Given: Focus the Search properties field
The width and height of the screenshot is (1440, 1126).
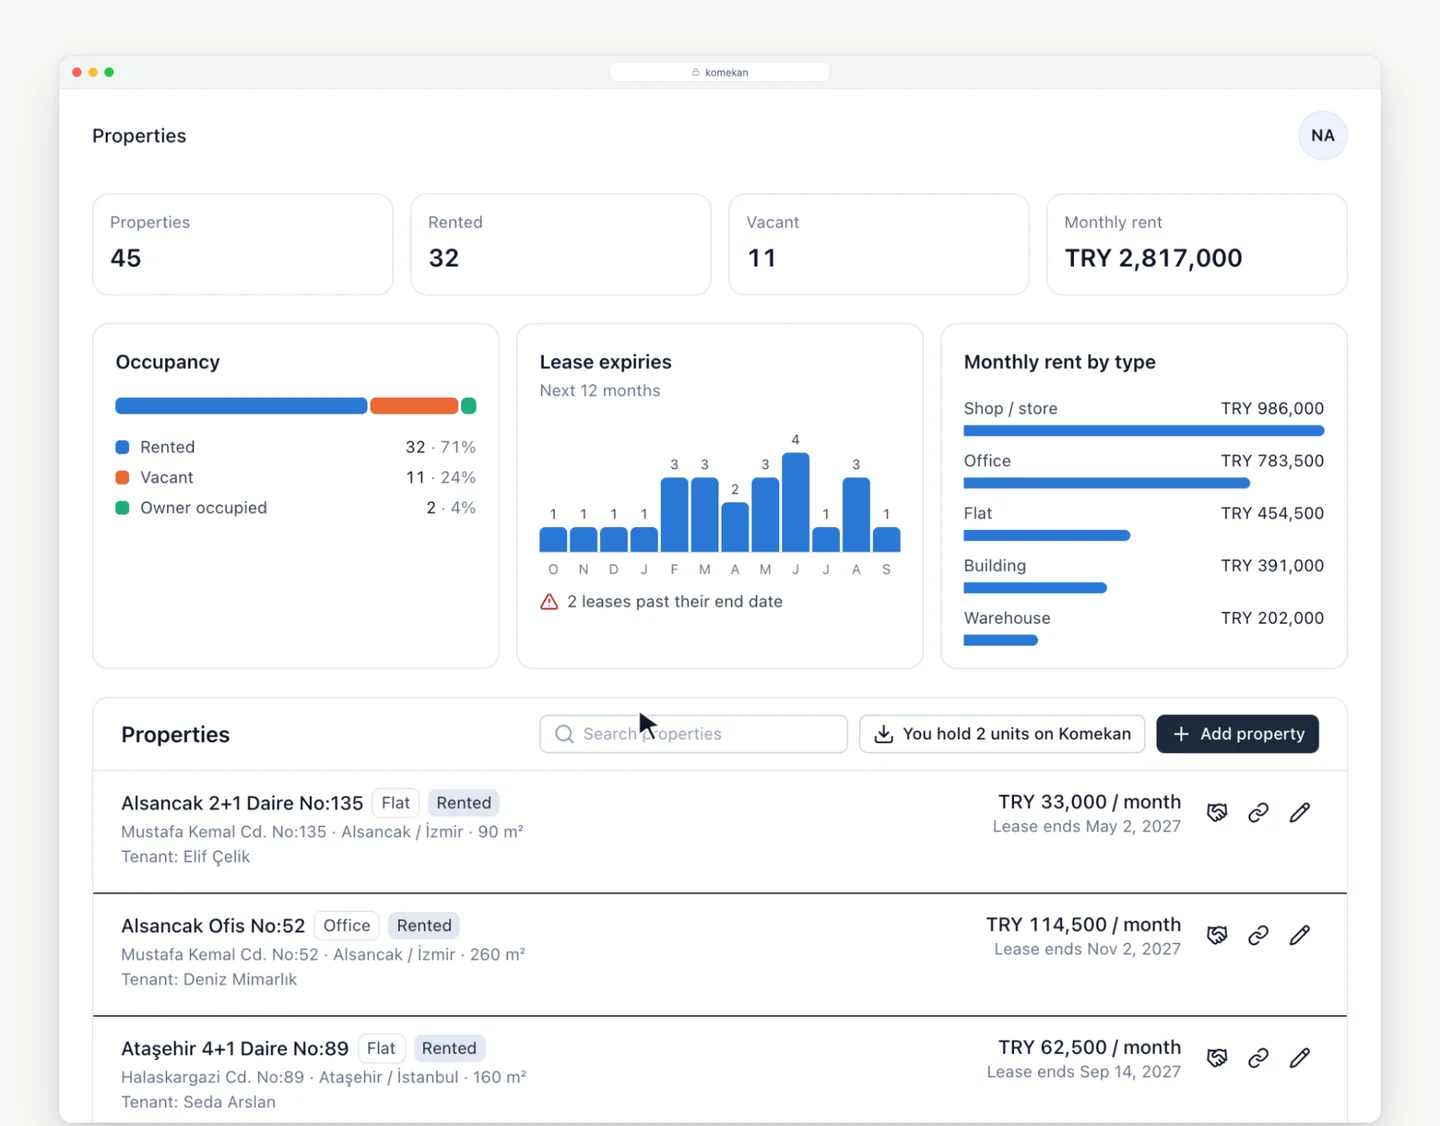Looking at the screenshot, I should coord(693,734).
